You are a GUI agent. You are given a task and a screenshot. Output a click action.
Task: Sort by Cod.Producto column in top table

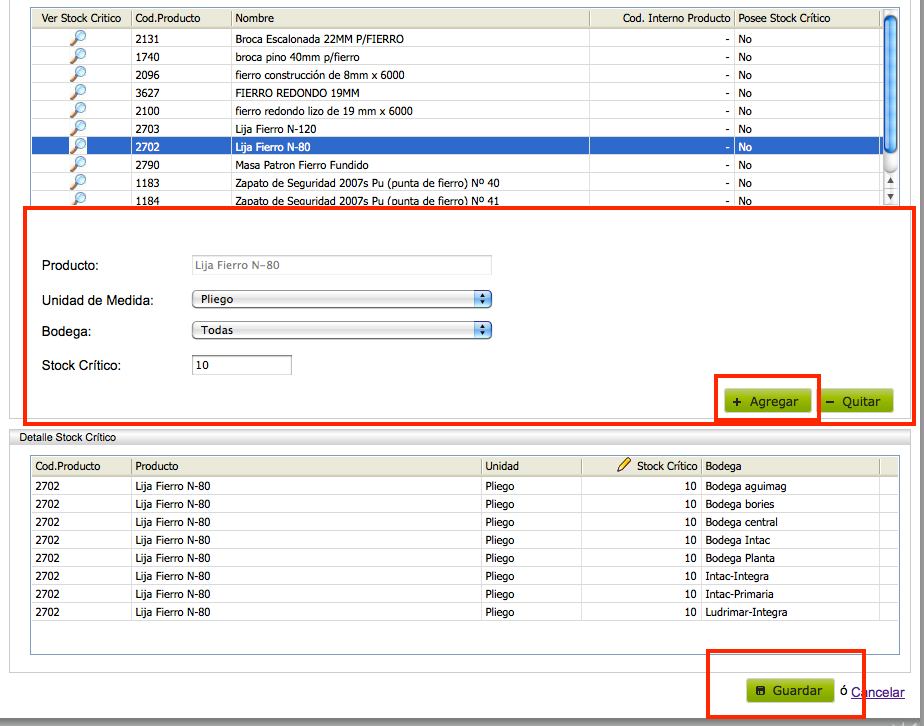click(182, 18)
